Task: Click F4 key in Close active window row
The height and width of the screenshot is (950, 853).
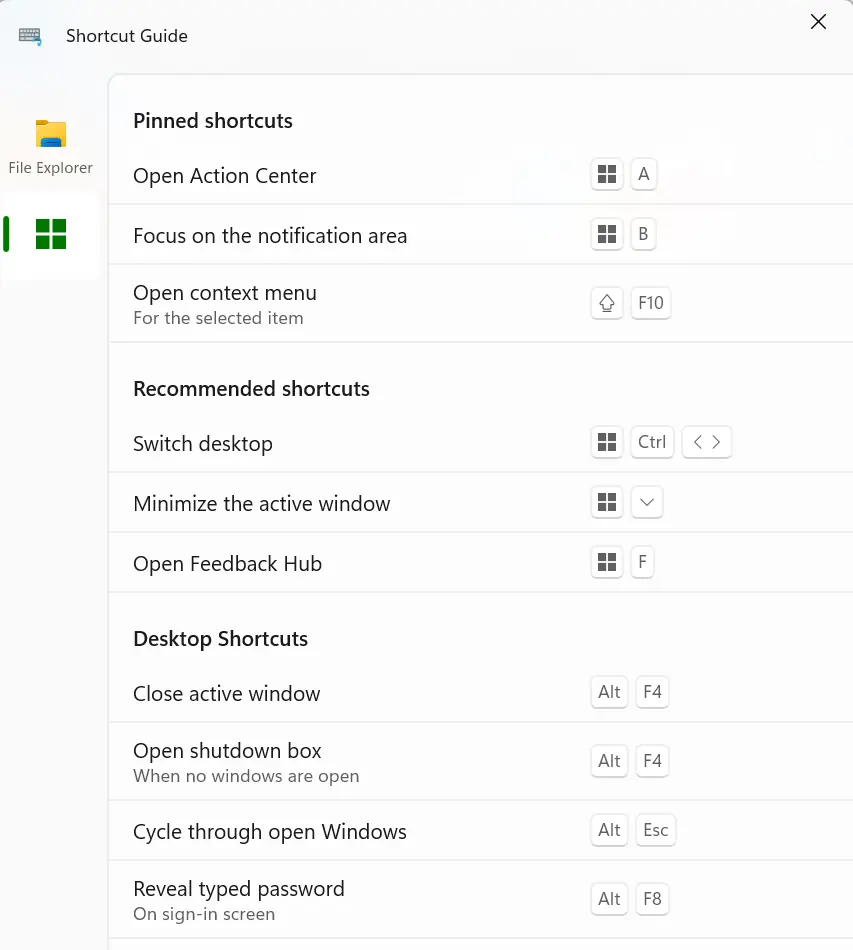Action: point(652,692)
